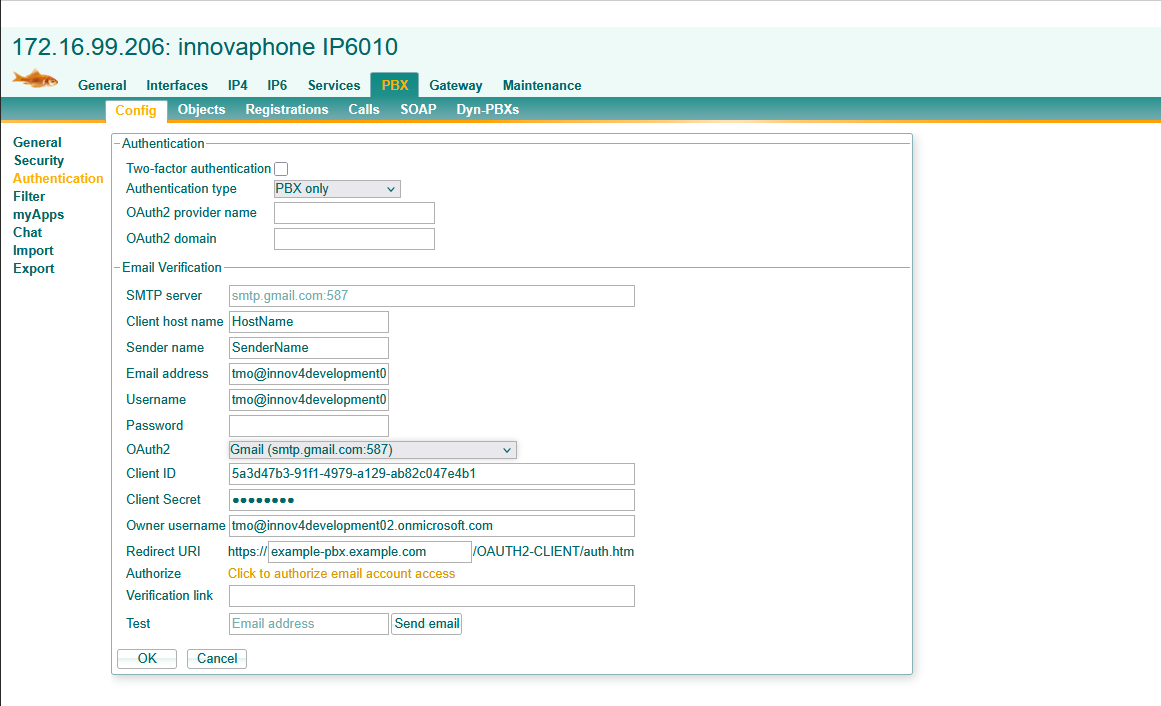
Task: Open the Dyn-PBXs sub-tab
Action: click(x=487, y=110)
